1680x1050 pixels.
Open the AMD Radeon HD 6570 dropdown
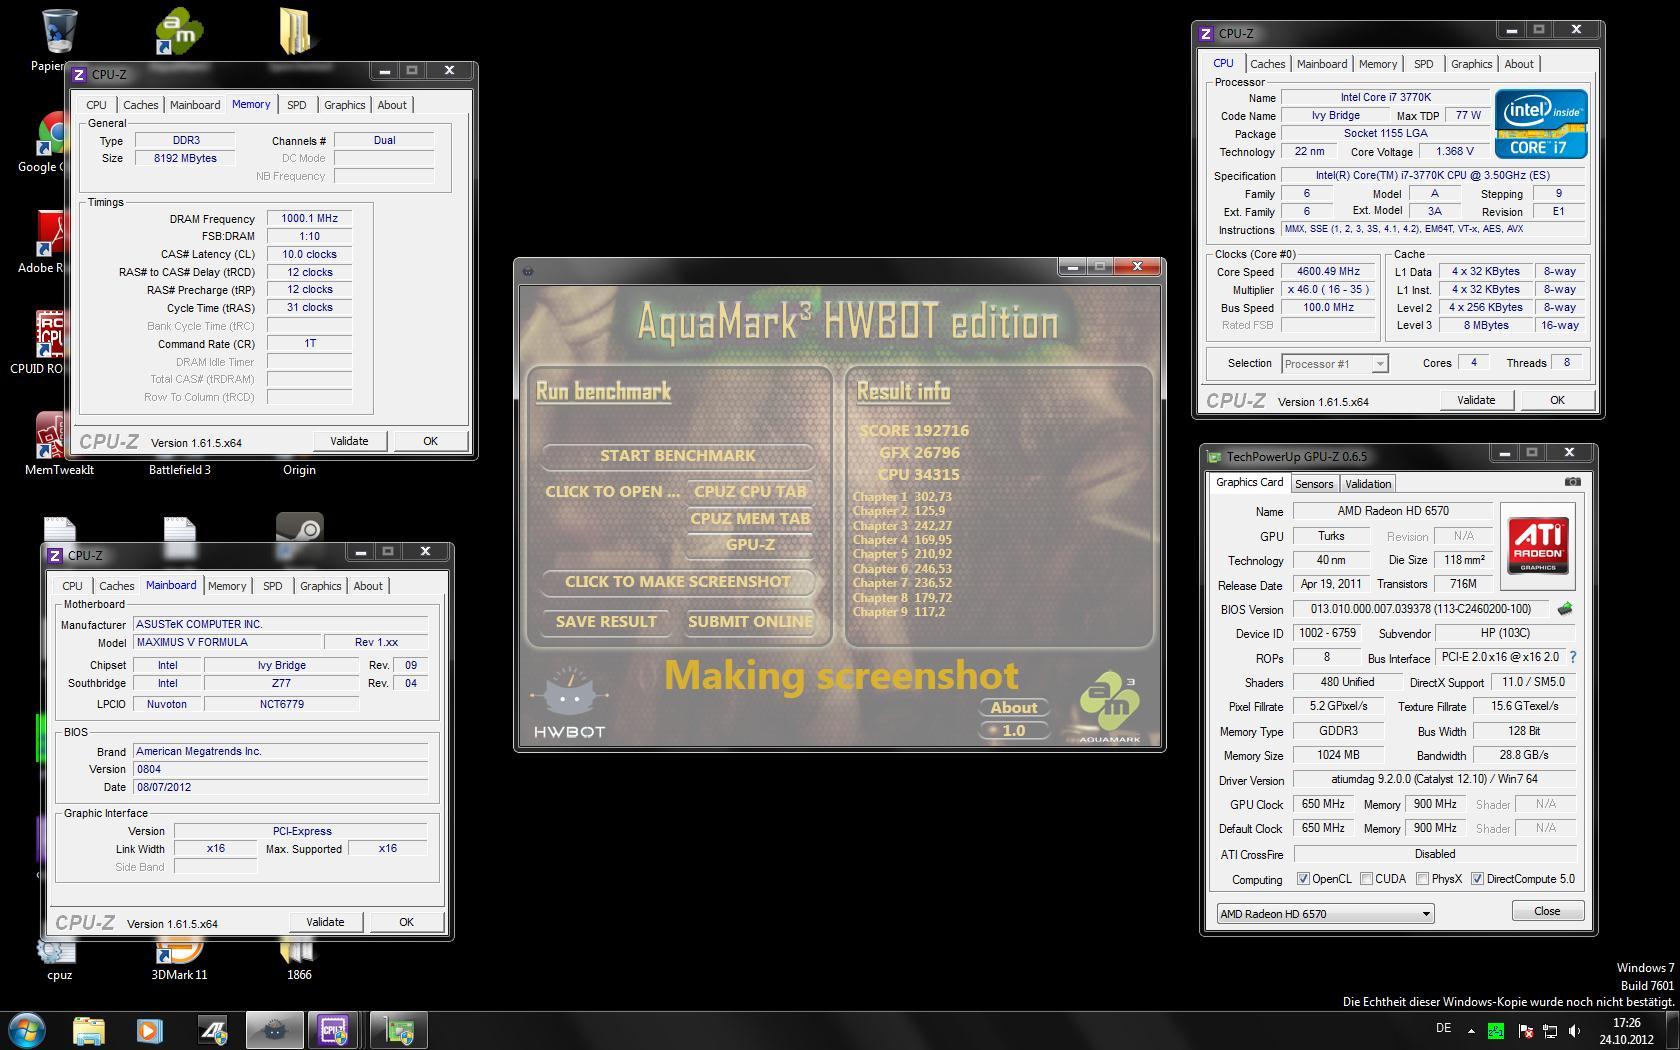pyautogui.click(x=1325, y=914)
